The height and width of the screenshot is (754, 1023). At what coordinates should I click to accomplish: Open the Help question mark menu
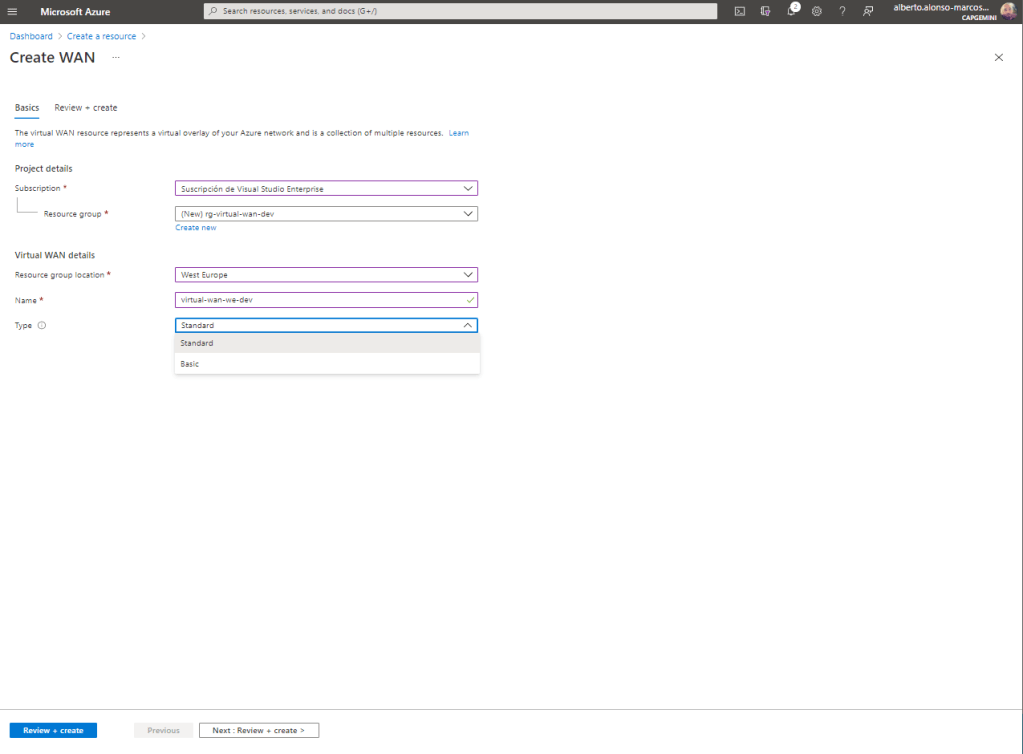(842, 11)
